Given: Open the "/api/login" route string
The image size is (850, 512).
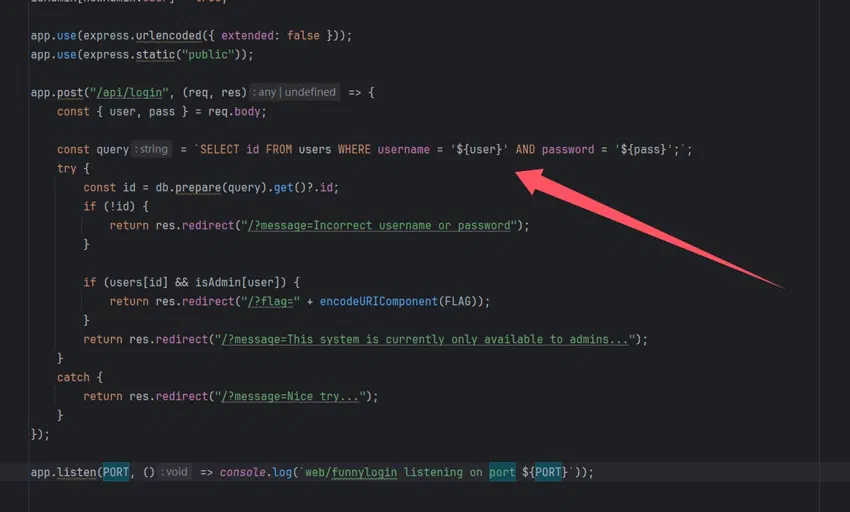Looking at the screenshot, I should coord(129,93).
